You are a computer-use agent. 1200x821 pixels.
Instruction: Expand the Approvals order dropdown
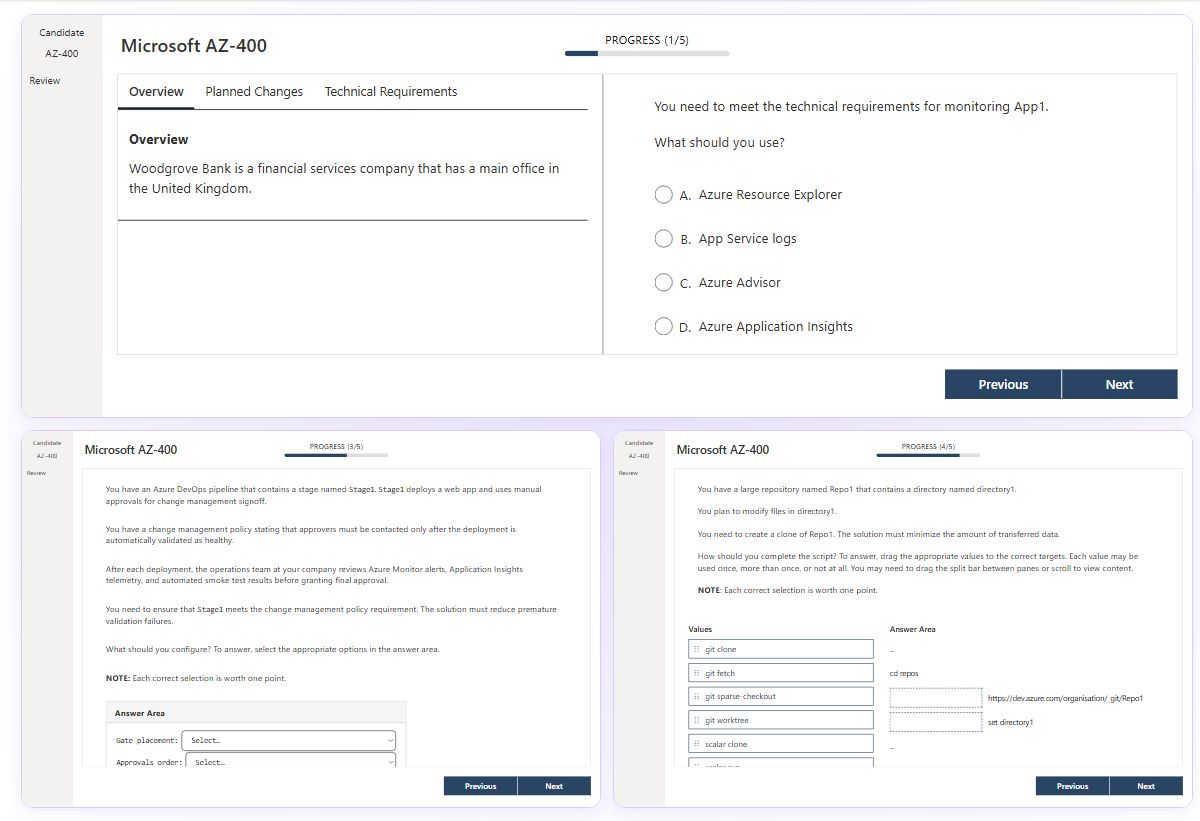[x=290, y=762]
